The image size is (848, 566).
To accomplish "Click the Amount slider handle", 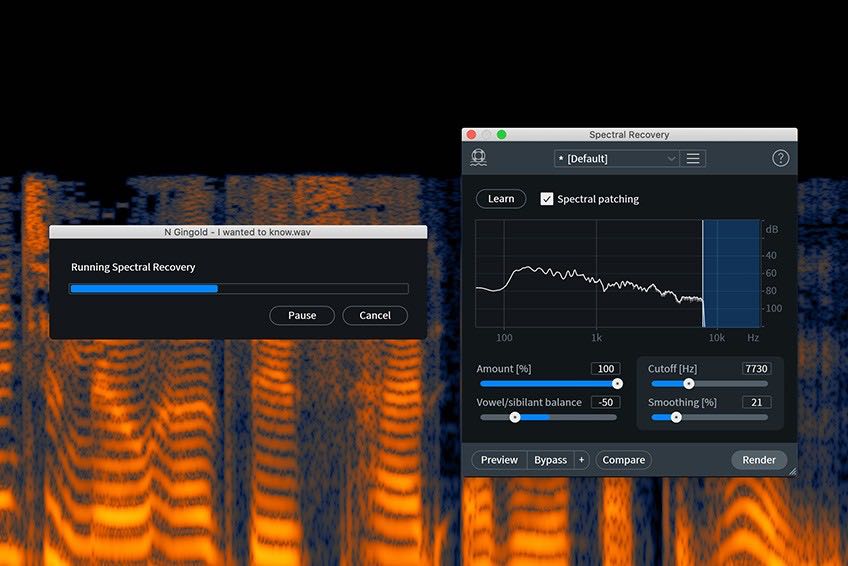I will point(617,383).
